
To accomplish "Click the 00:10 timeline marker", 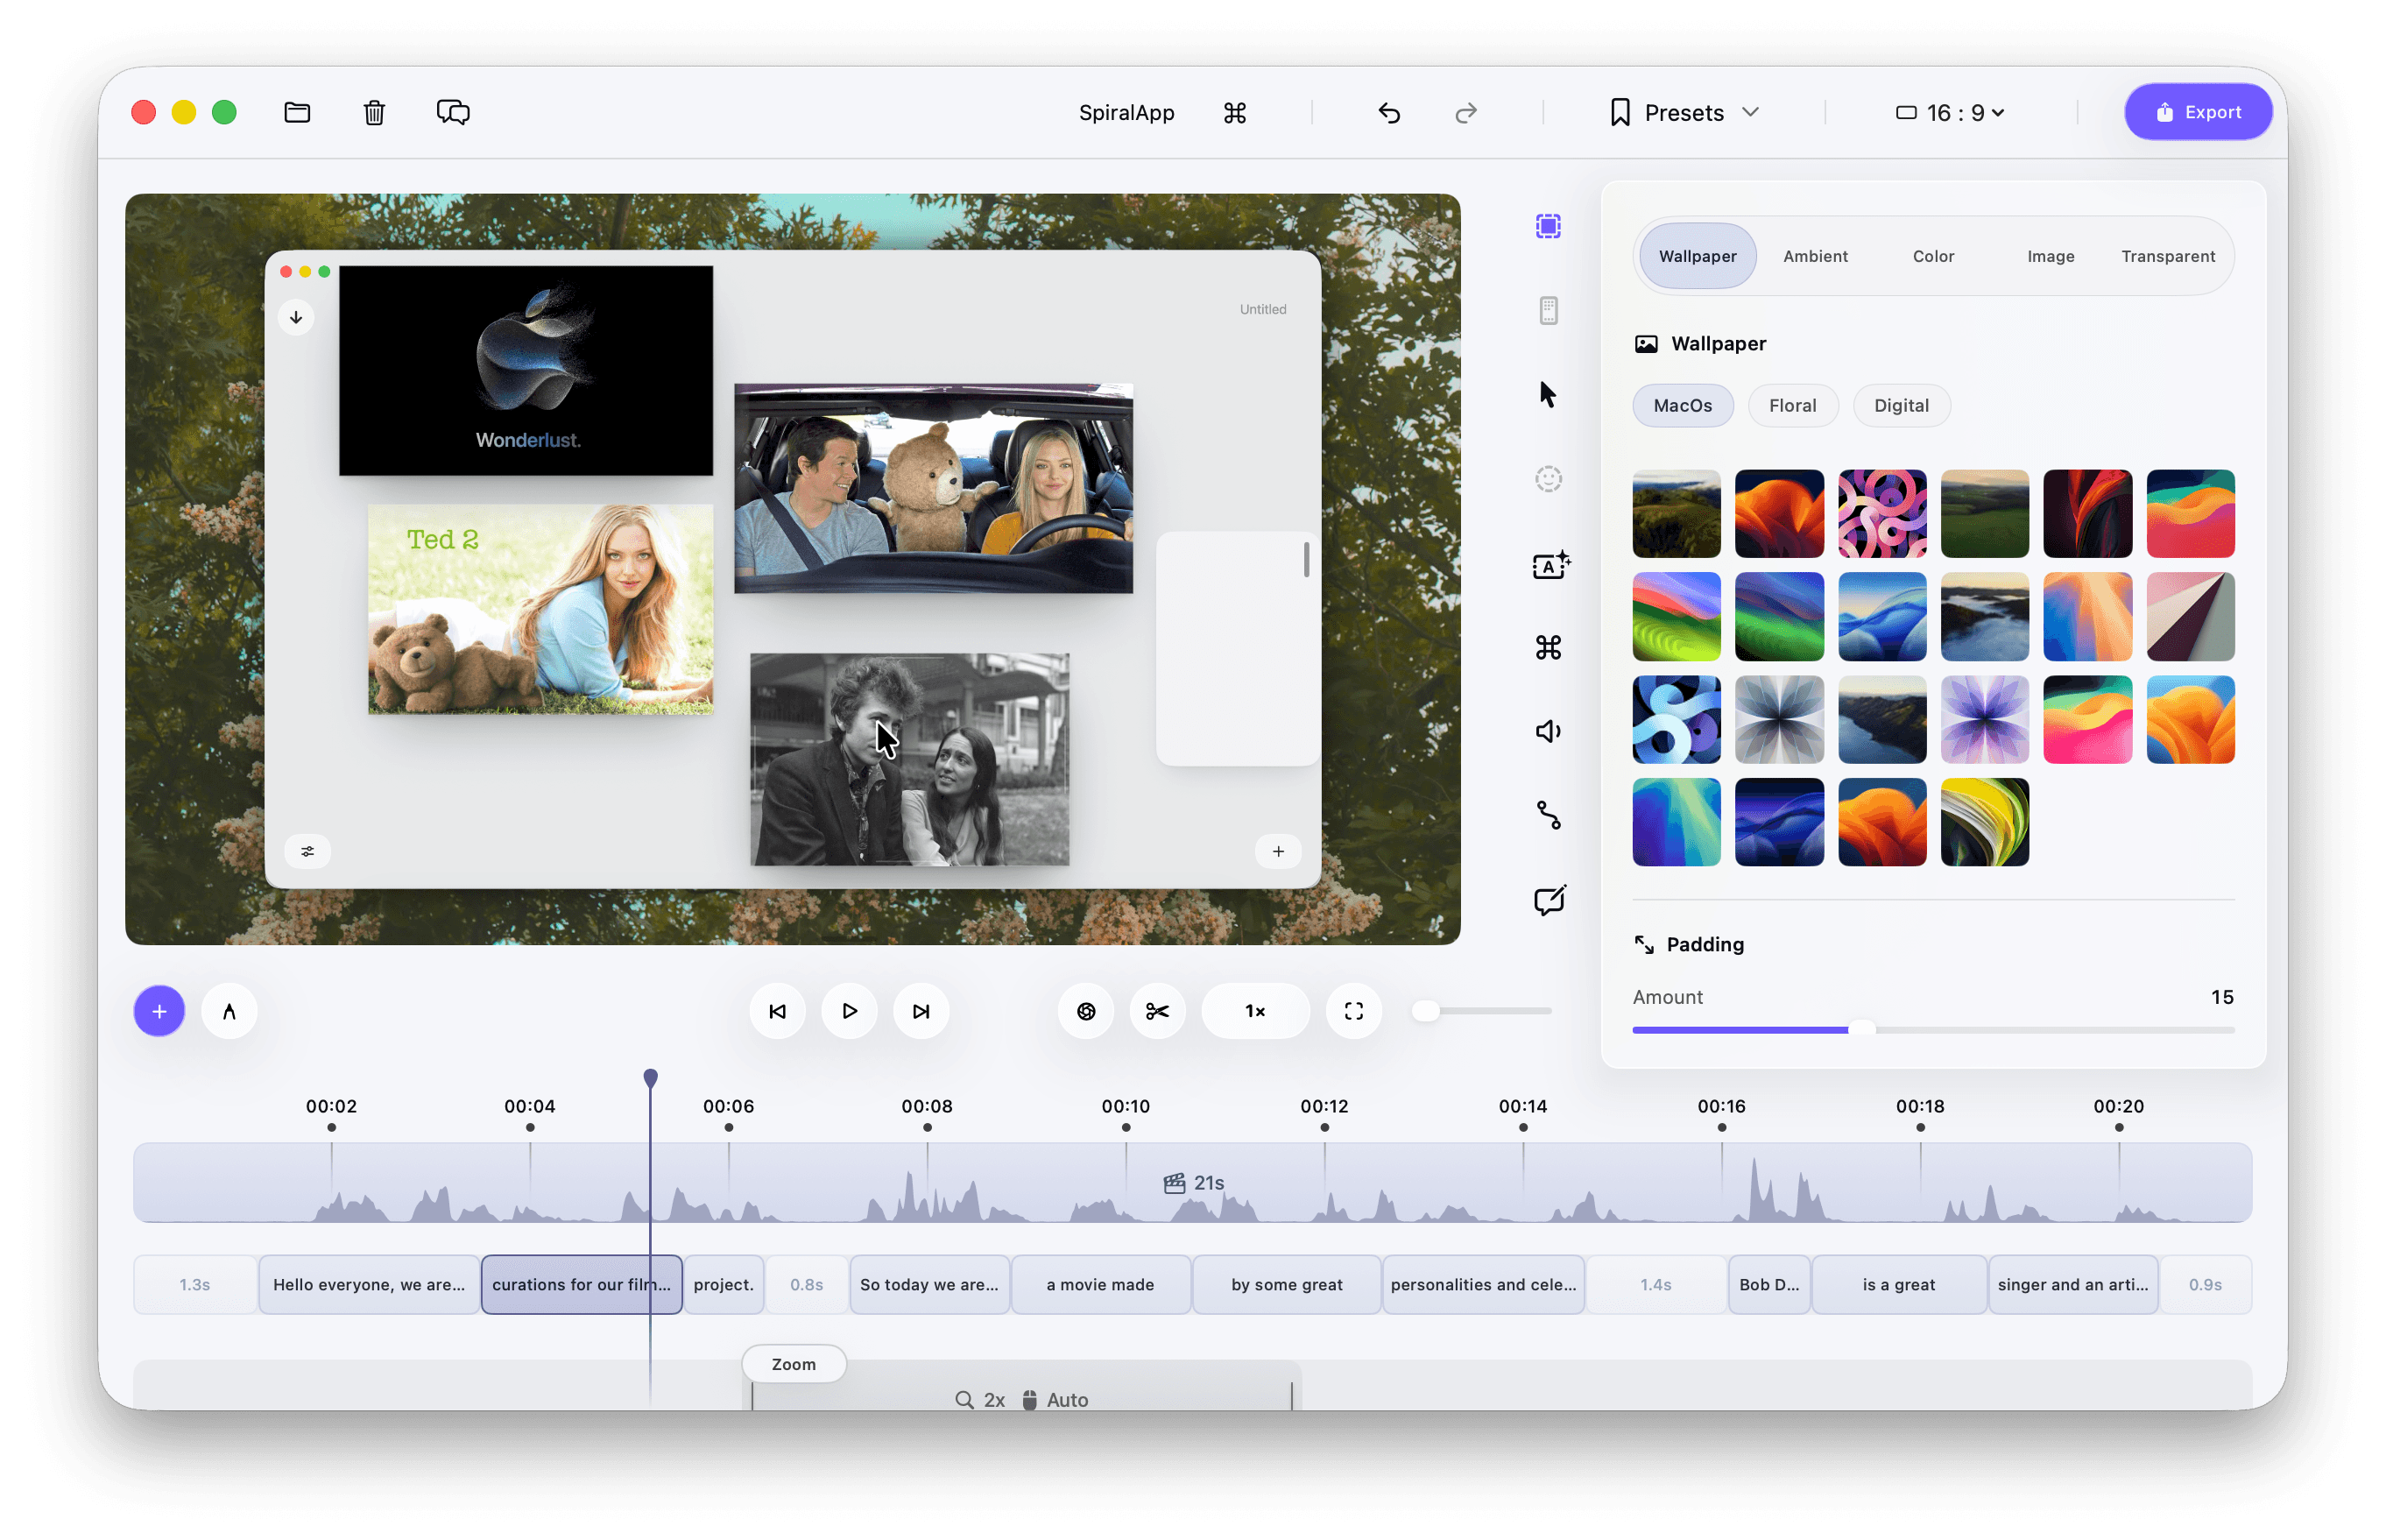I will click(1126, 1107).
